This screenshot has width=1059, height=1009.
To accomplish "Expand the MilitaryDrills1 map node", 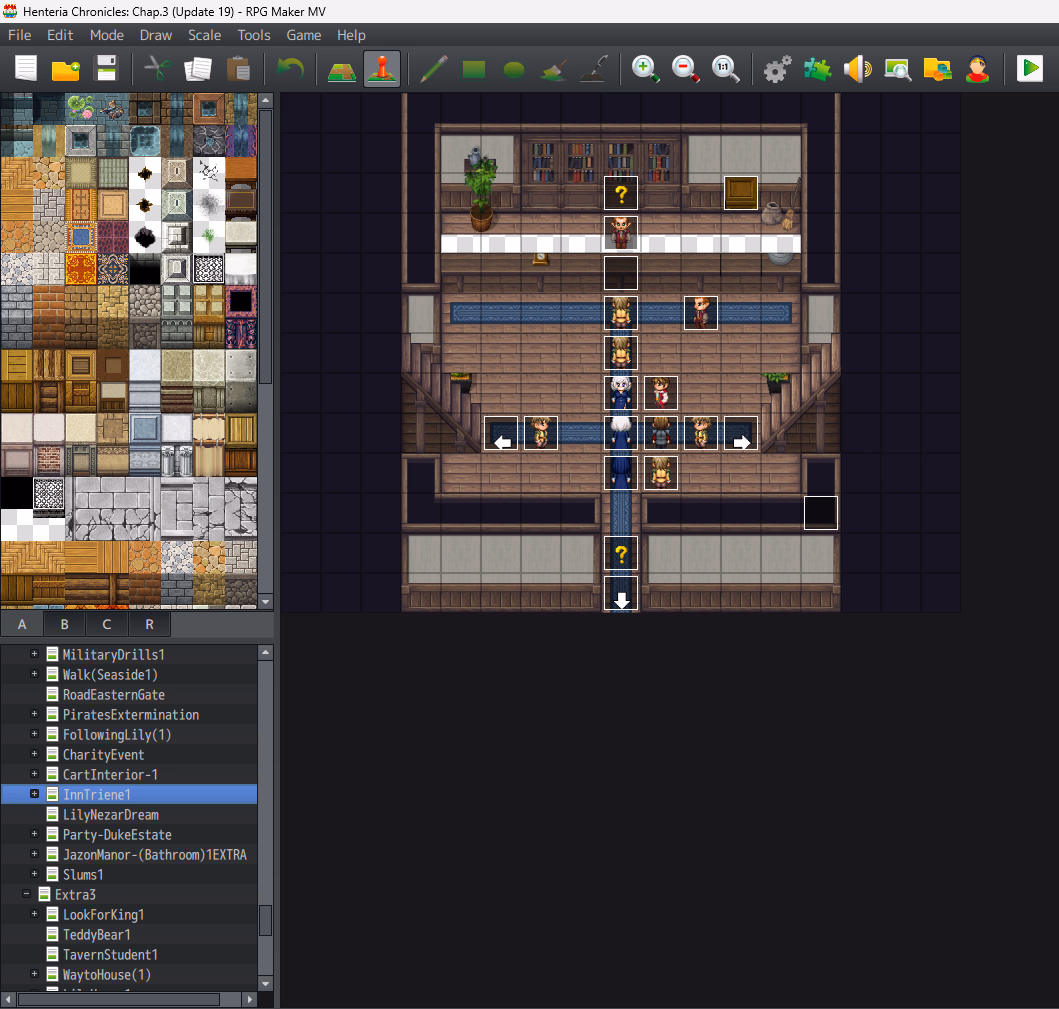I will click(x=35, y=654).
